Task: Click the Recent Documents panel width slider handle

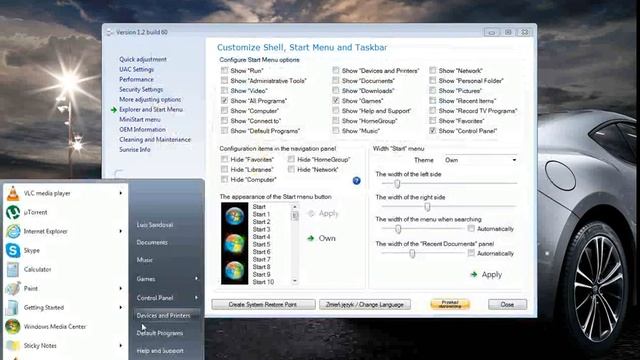Action: click(412, 253)
